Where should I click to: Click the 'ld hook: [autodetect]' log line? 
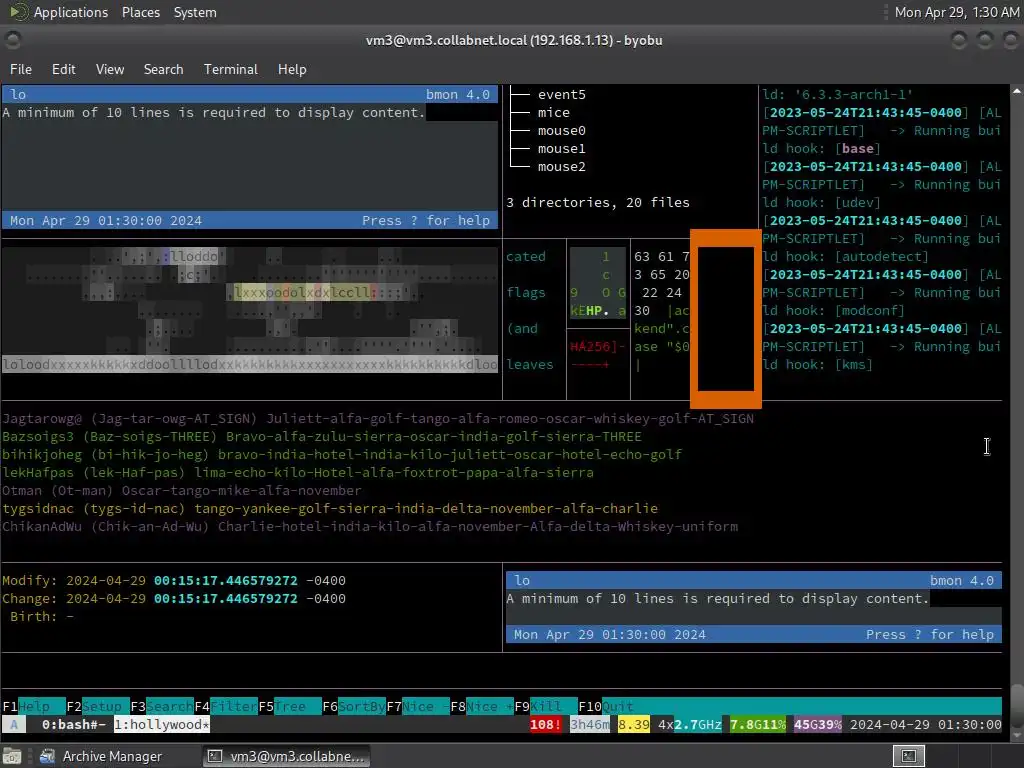click(x=845, y=257)
